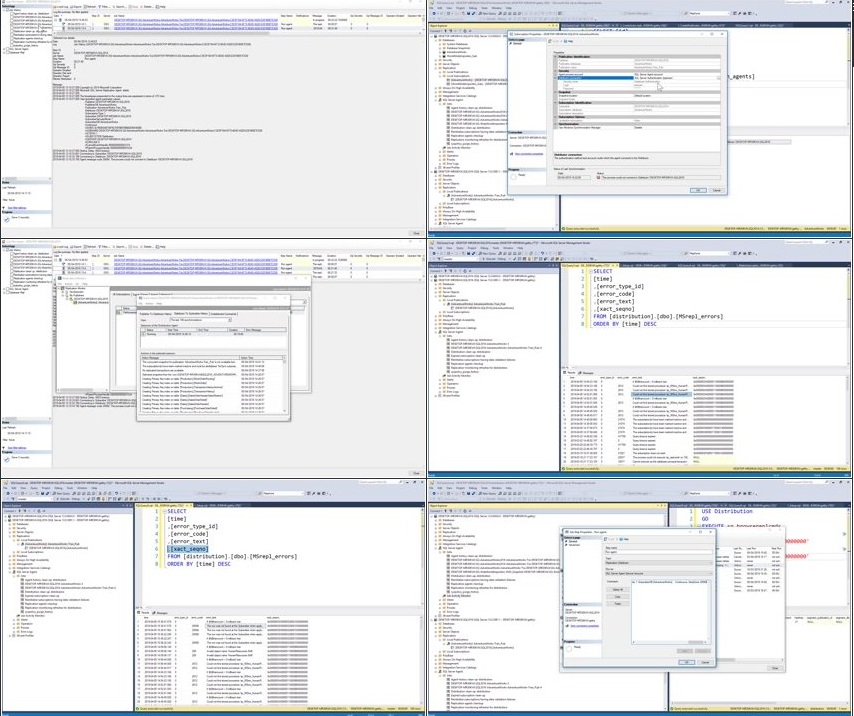Toggle 'Replication monitoring refresher' checkbox in top-left viewer

(13, 42)
